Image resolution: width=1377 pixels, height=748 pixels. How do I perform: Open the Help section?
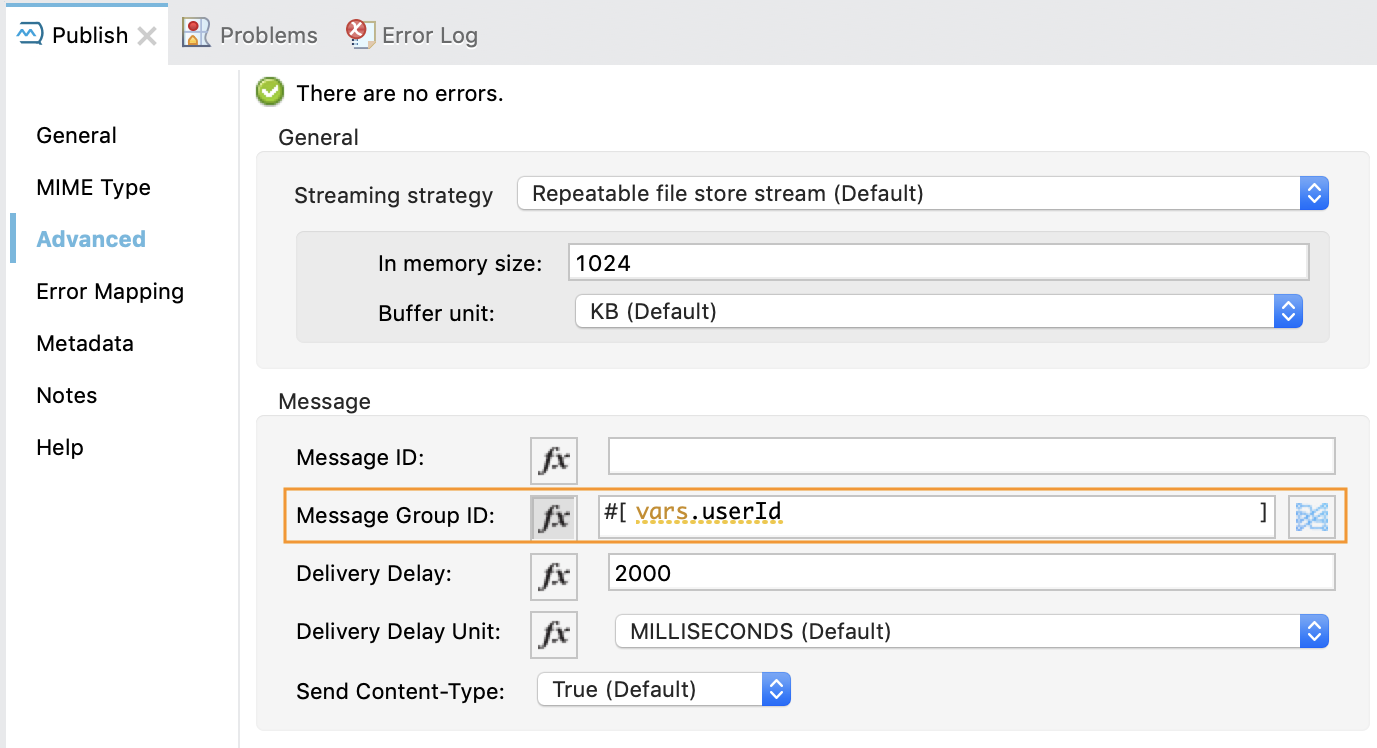(x=60, y=447)
